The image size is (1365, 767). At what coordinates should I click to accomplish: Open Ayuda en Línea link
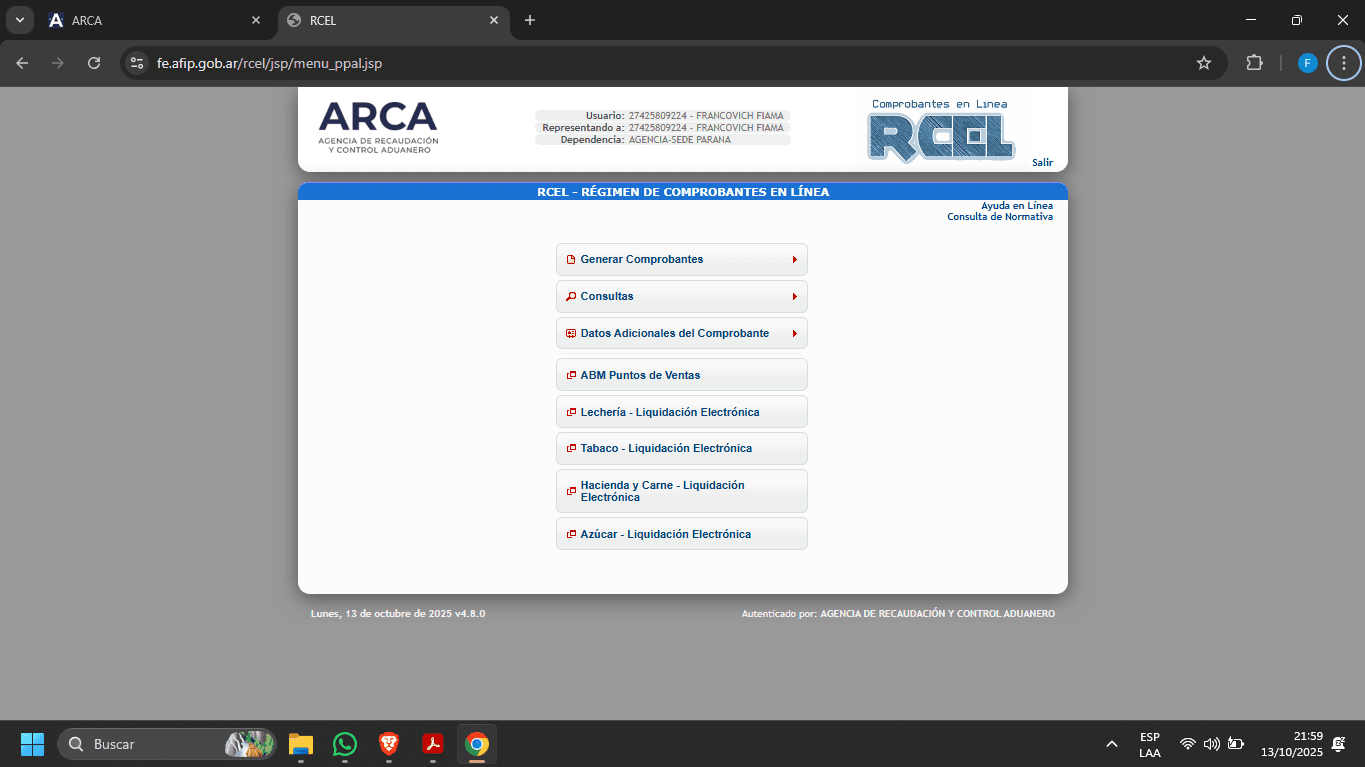(1017, 206)
